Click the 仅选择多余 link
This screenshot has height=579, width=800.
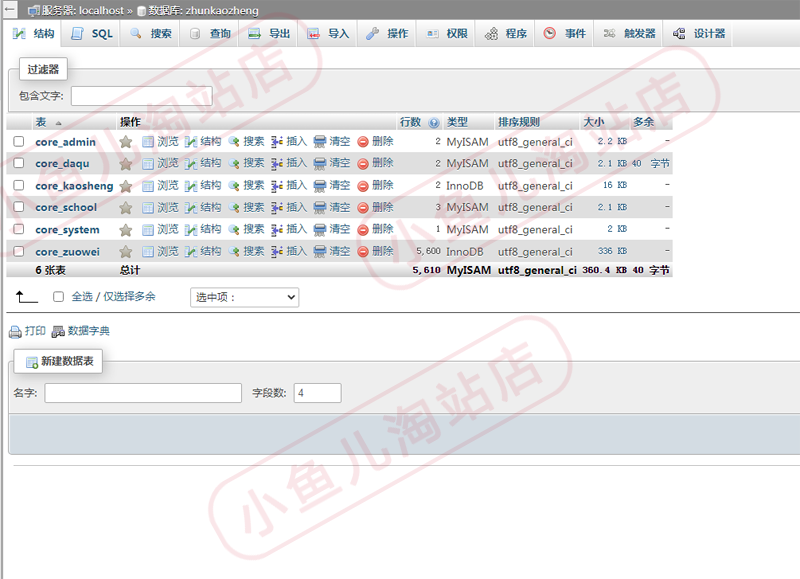(130, 296)
